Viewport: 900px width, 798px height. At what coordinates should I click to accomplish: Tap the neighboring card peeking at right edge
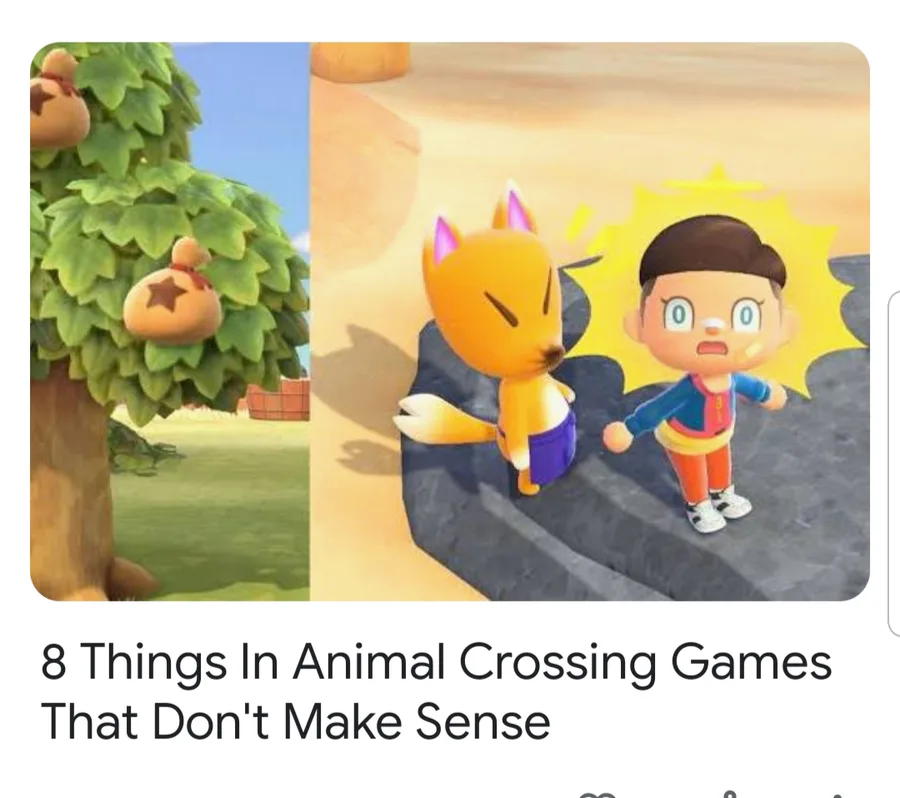894,463
